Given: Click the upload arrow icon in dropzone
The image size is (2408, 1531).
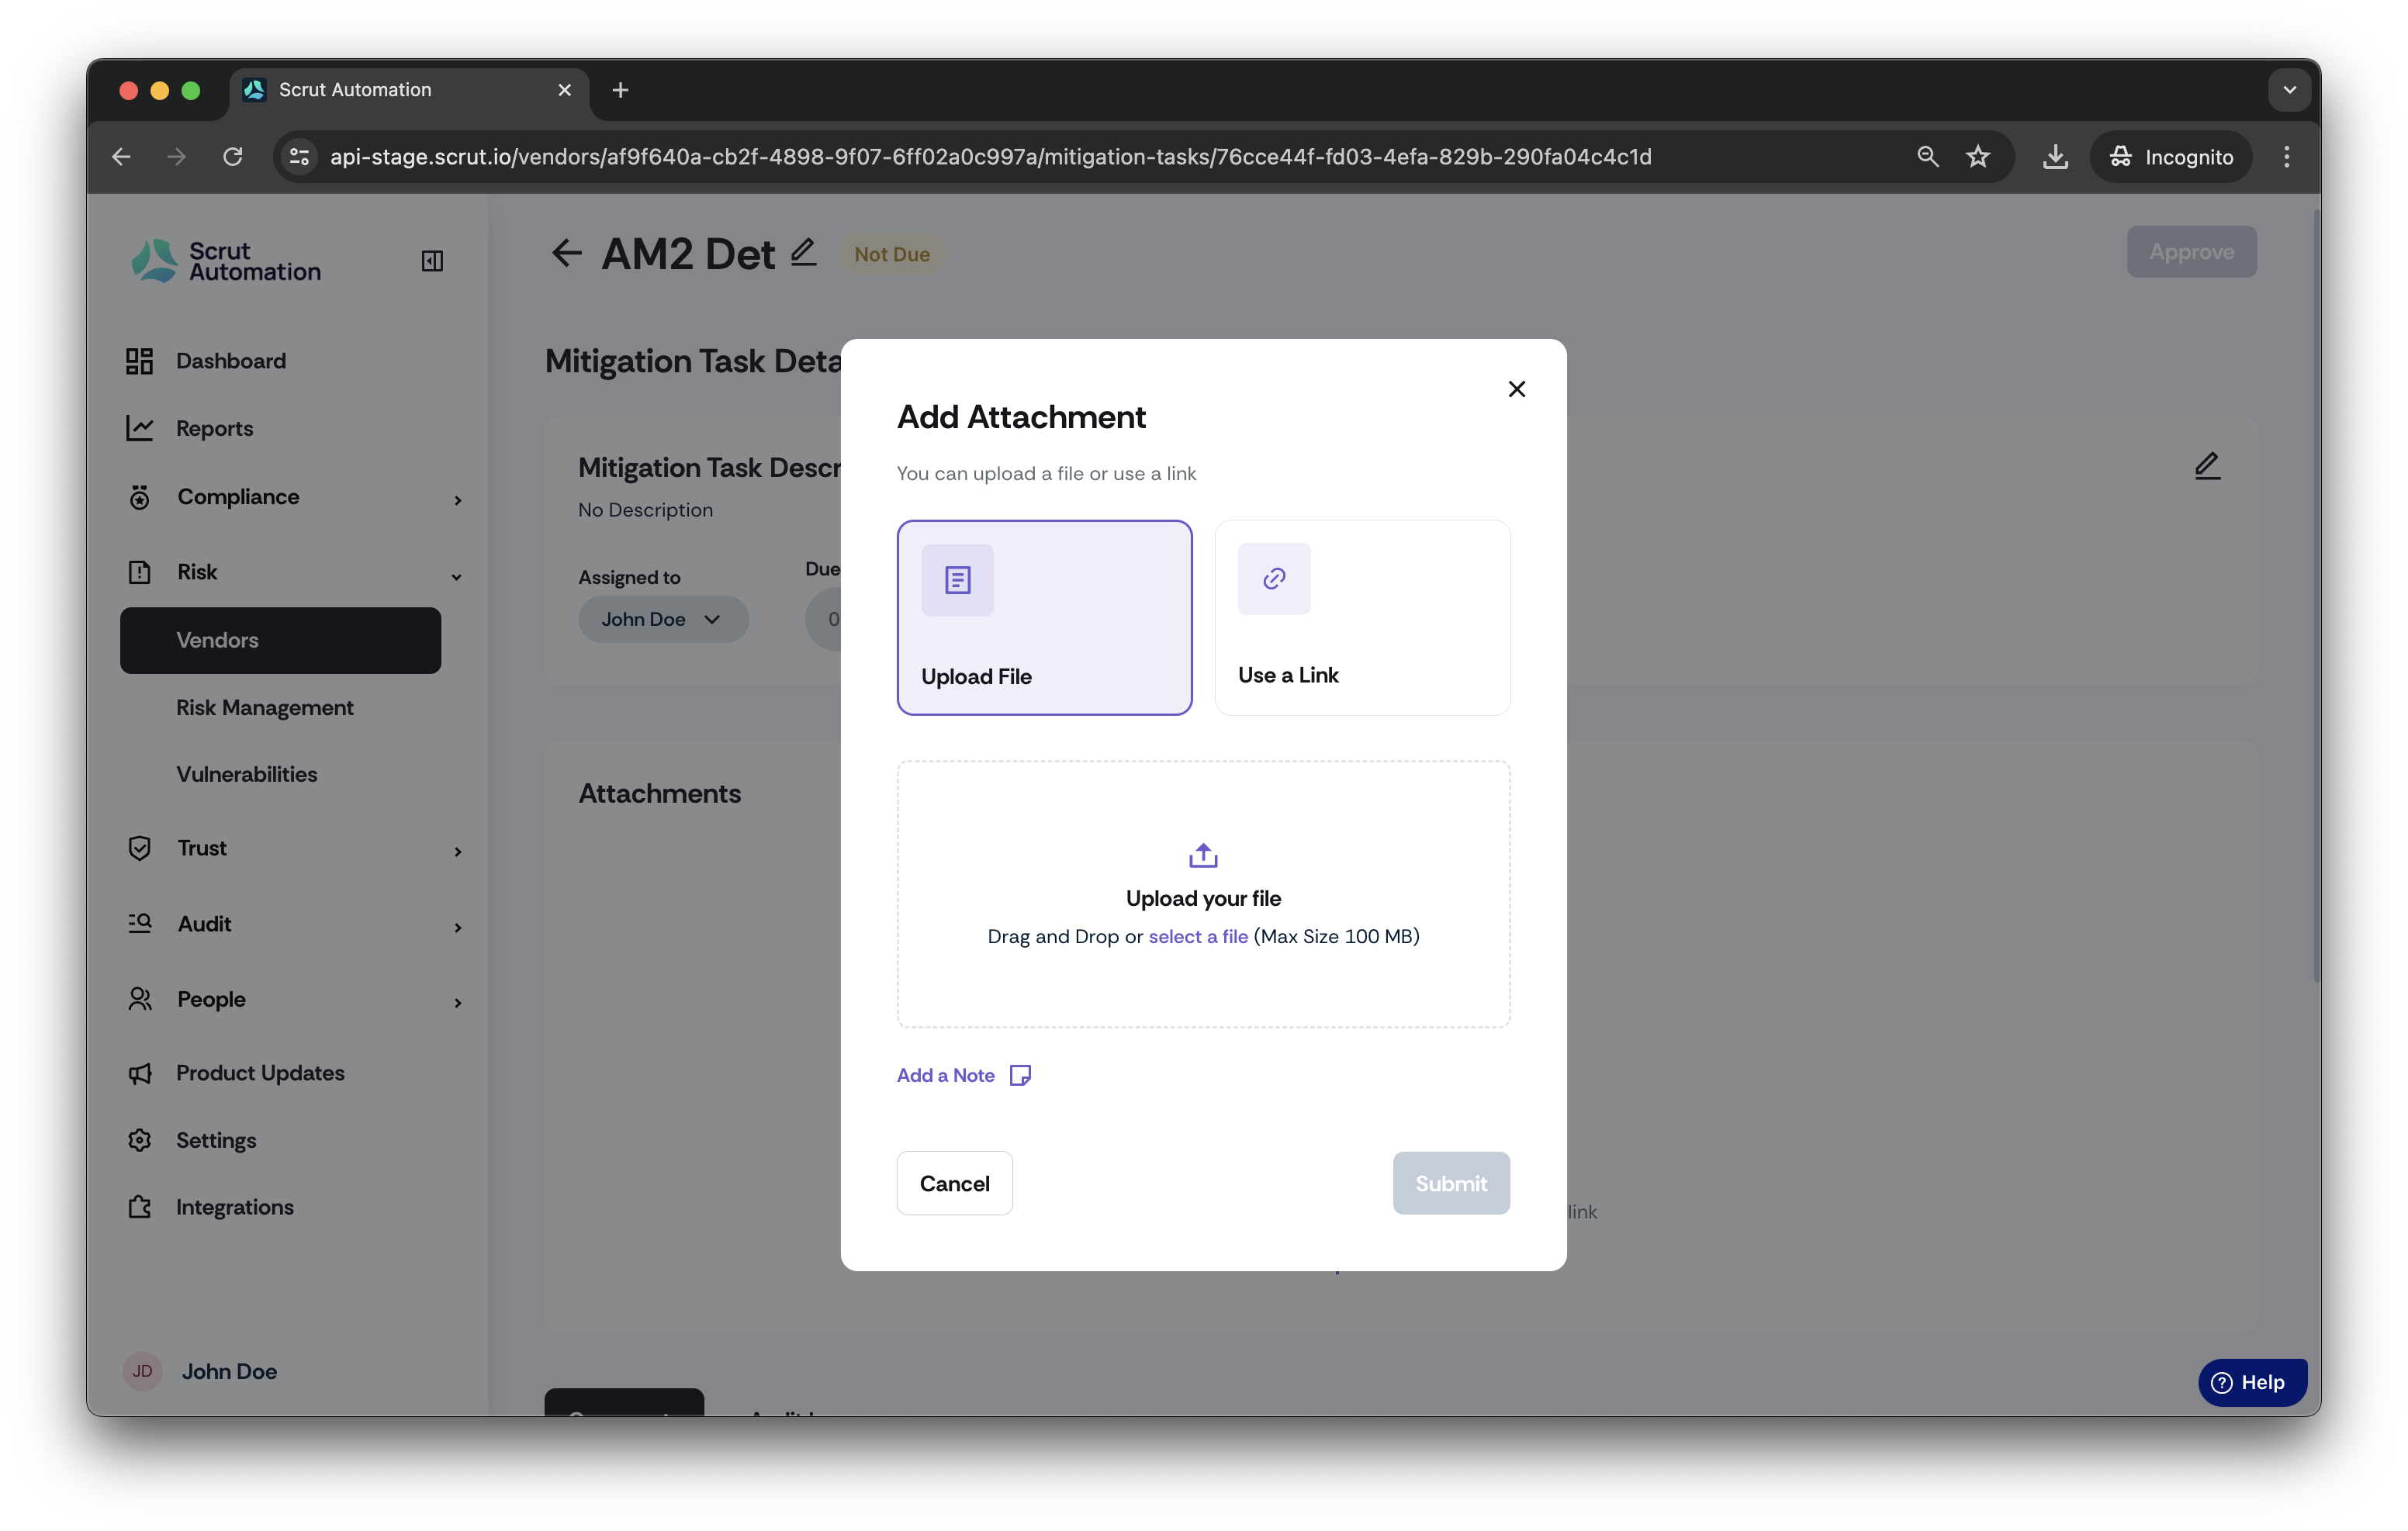Looking at the screenshot, I should [x=1203, y=855].
